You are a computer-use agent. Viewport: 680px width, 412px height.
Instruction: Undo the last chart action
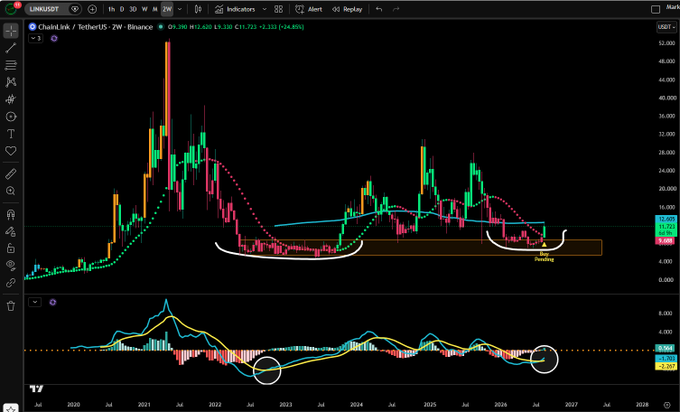[x=379, y=9]
